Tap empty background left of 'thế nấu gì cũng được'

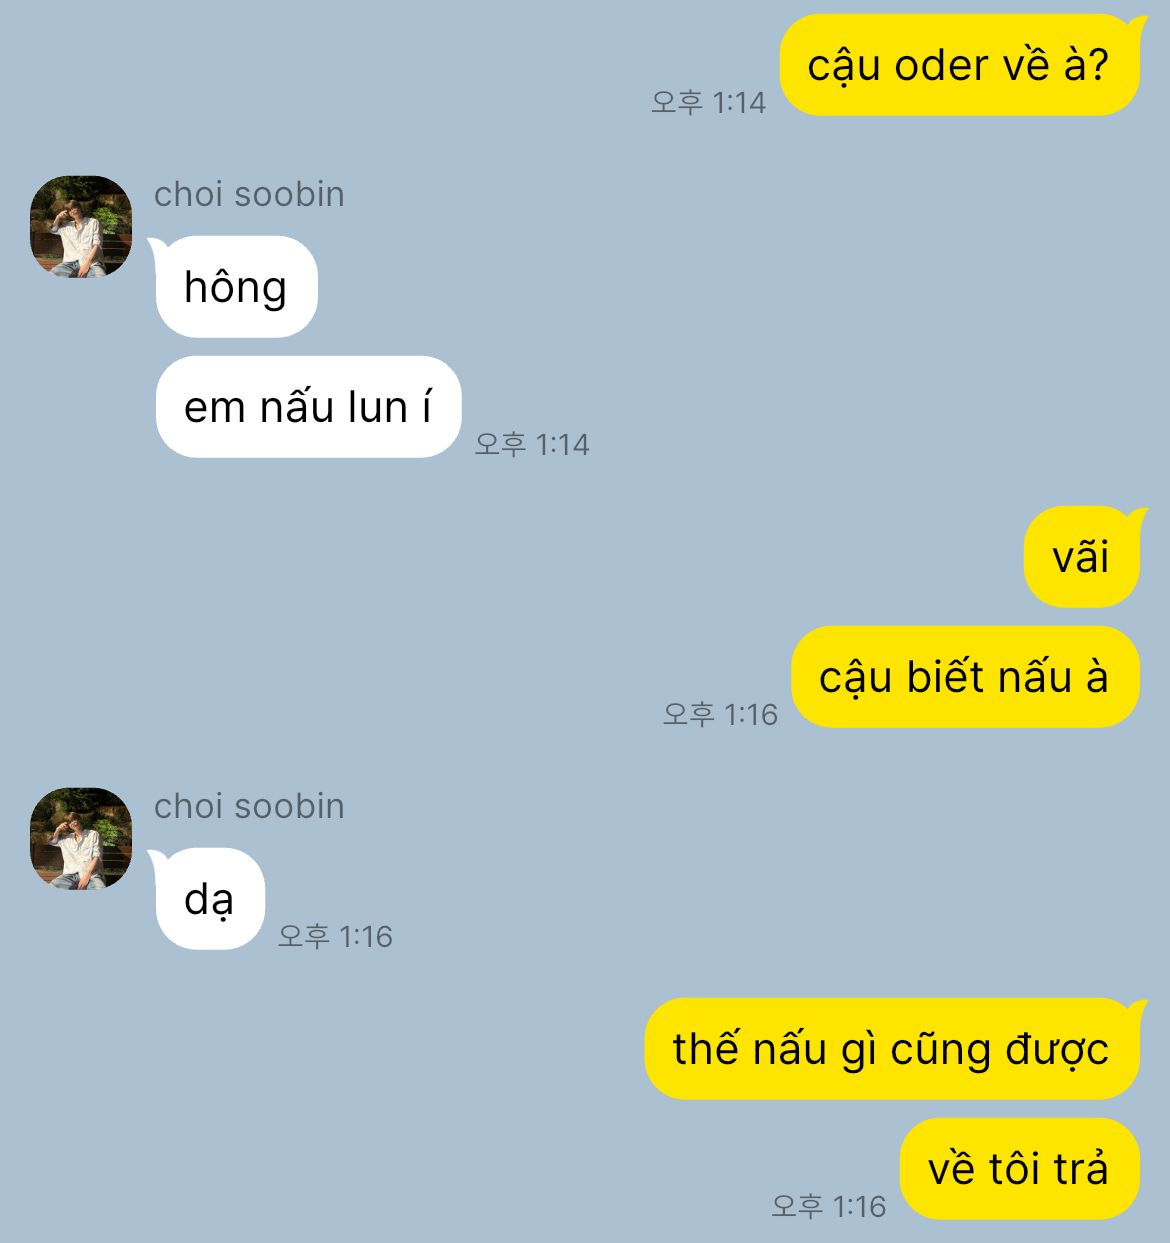click(320, 1049)
